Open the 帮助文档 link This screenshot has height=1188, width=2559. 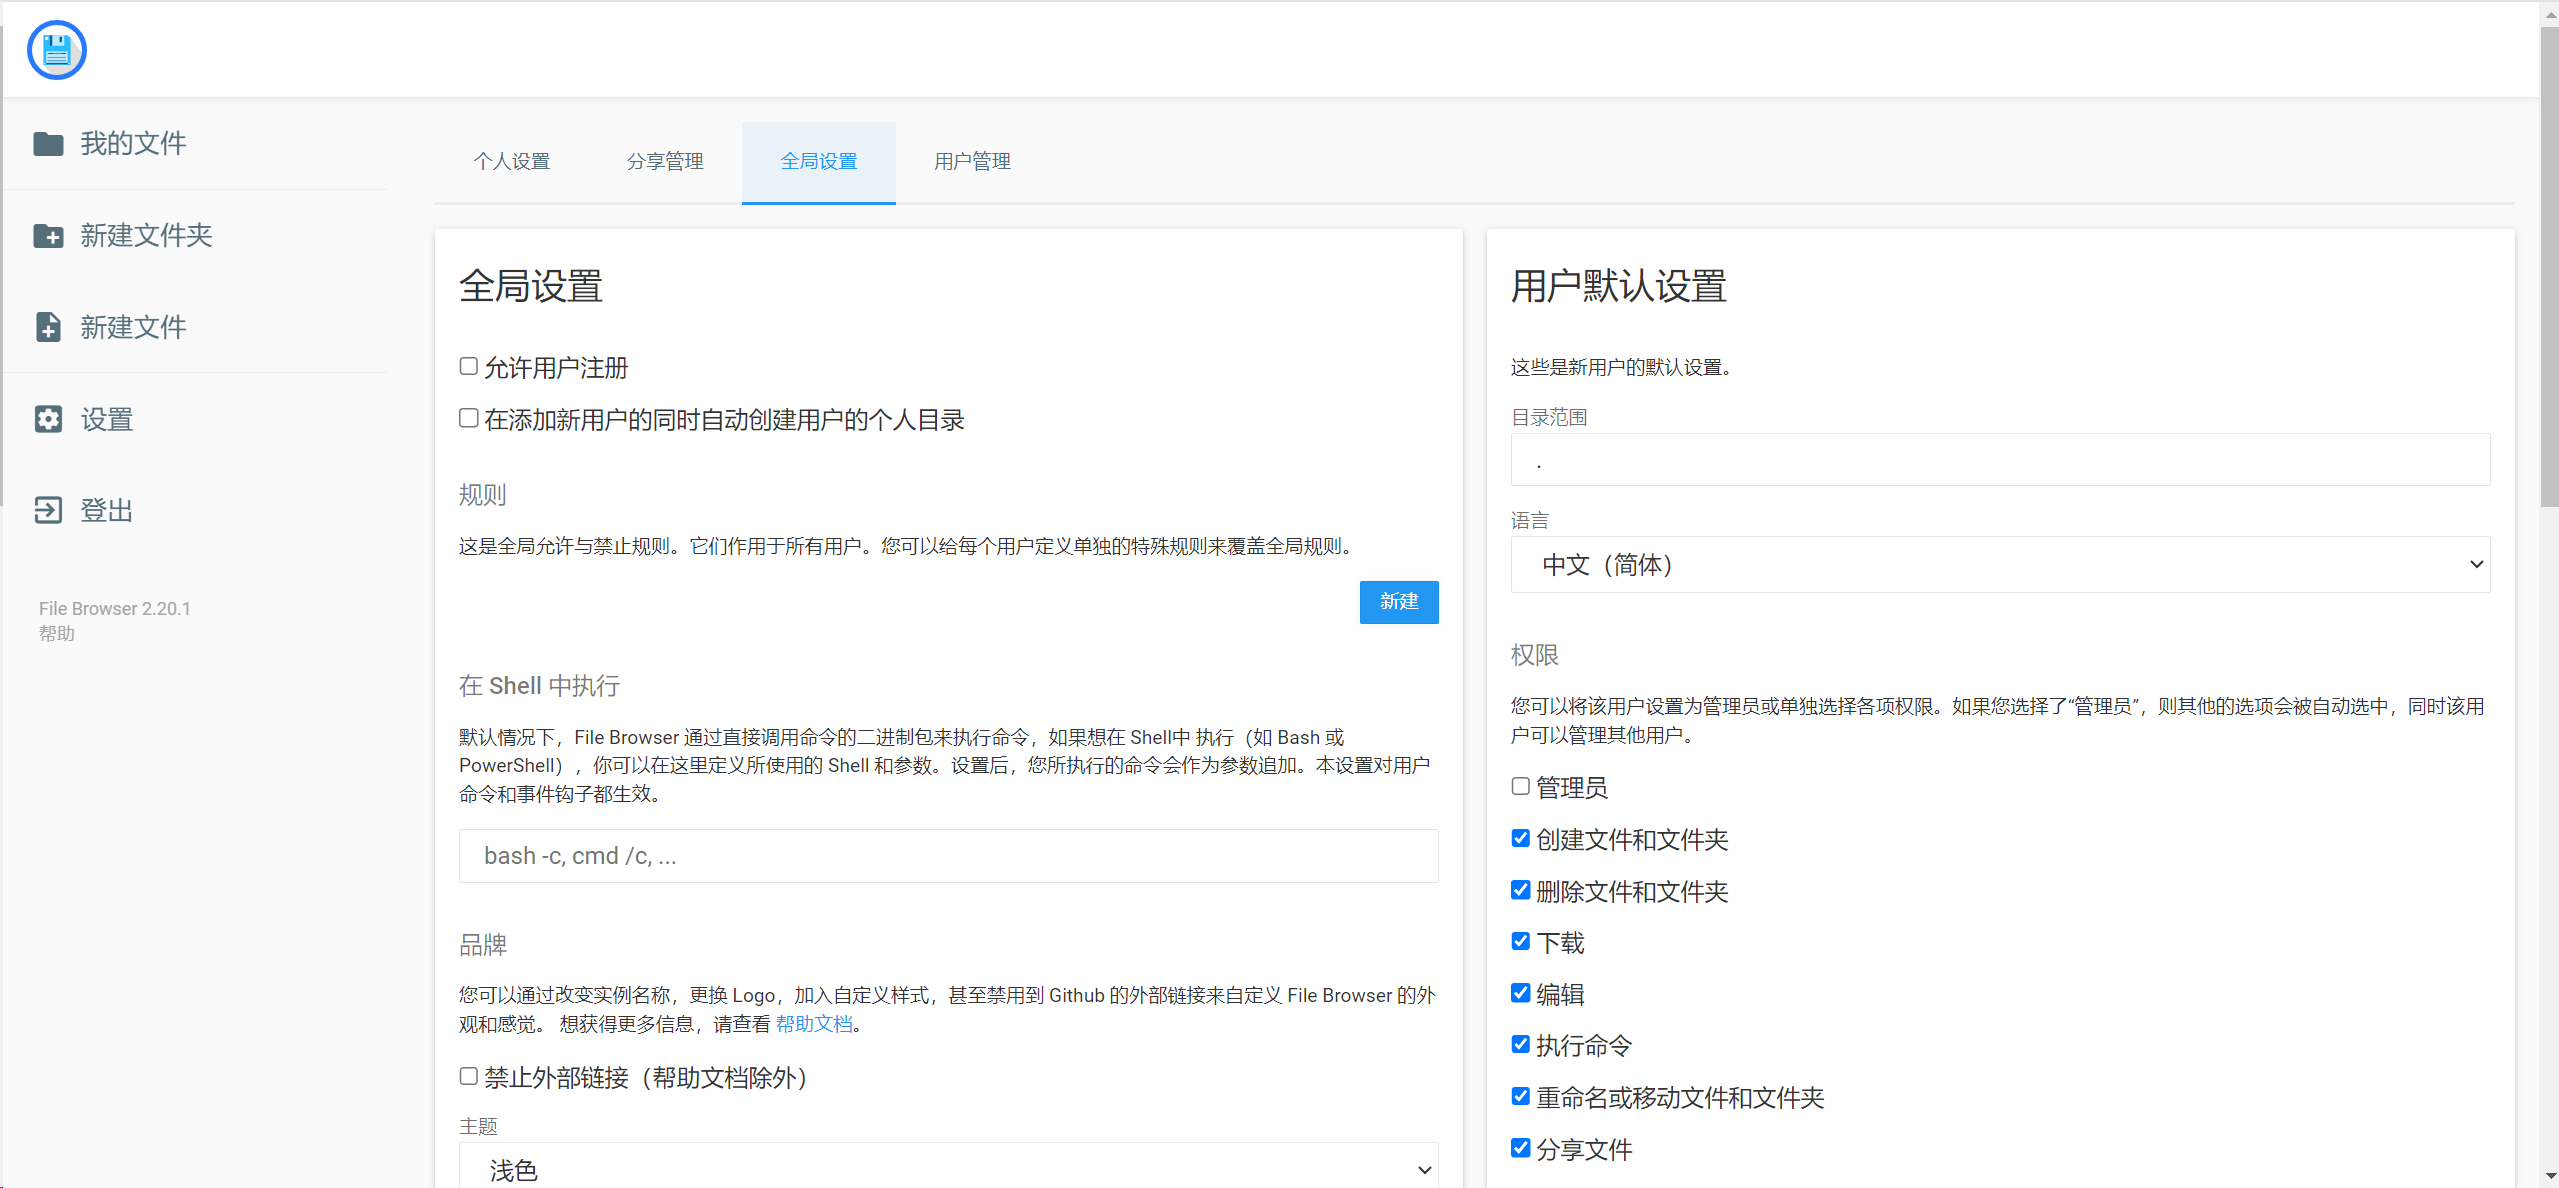coord(814,1024)
